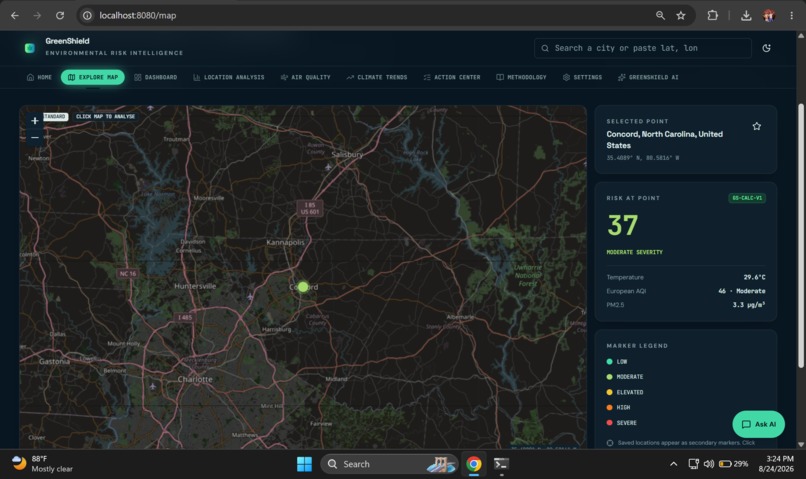
Task: Open the Dashboard tab
Action: click(x=156, y=77)
